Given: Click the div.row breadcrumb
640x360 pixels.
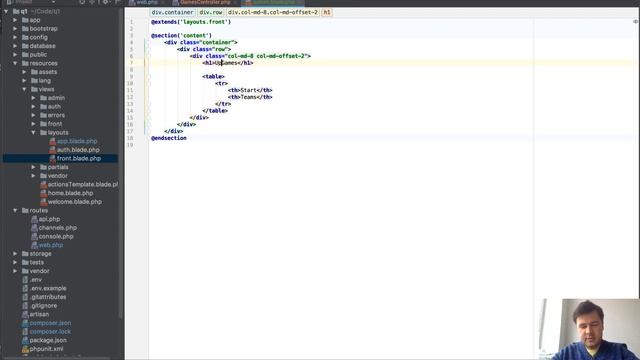Looking at the screenshot, I should pos(211,12).
